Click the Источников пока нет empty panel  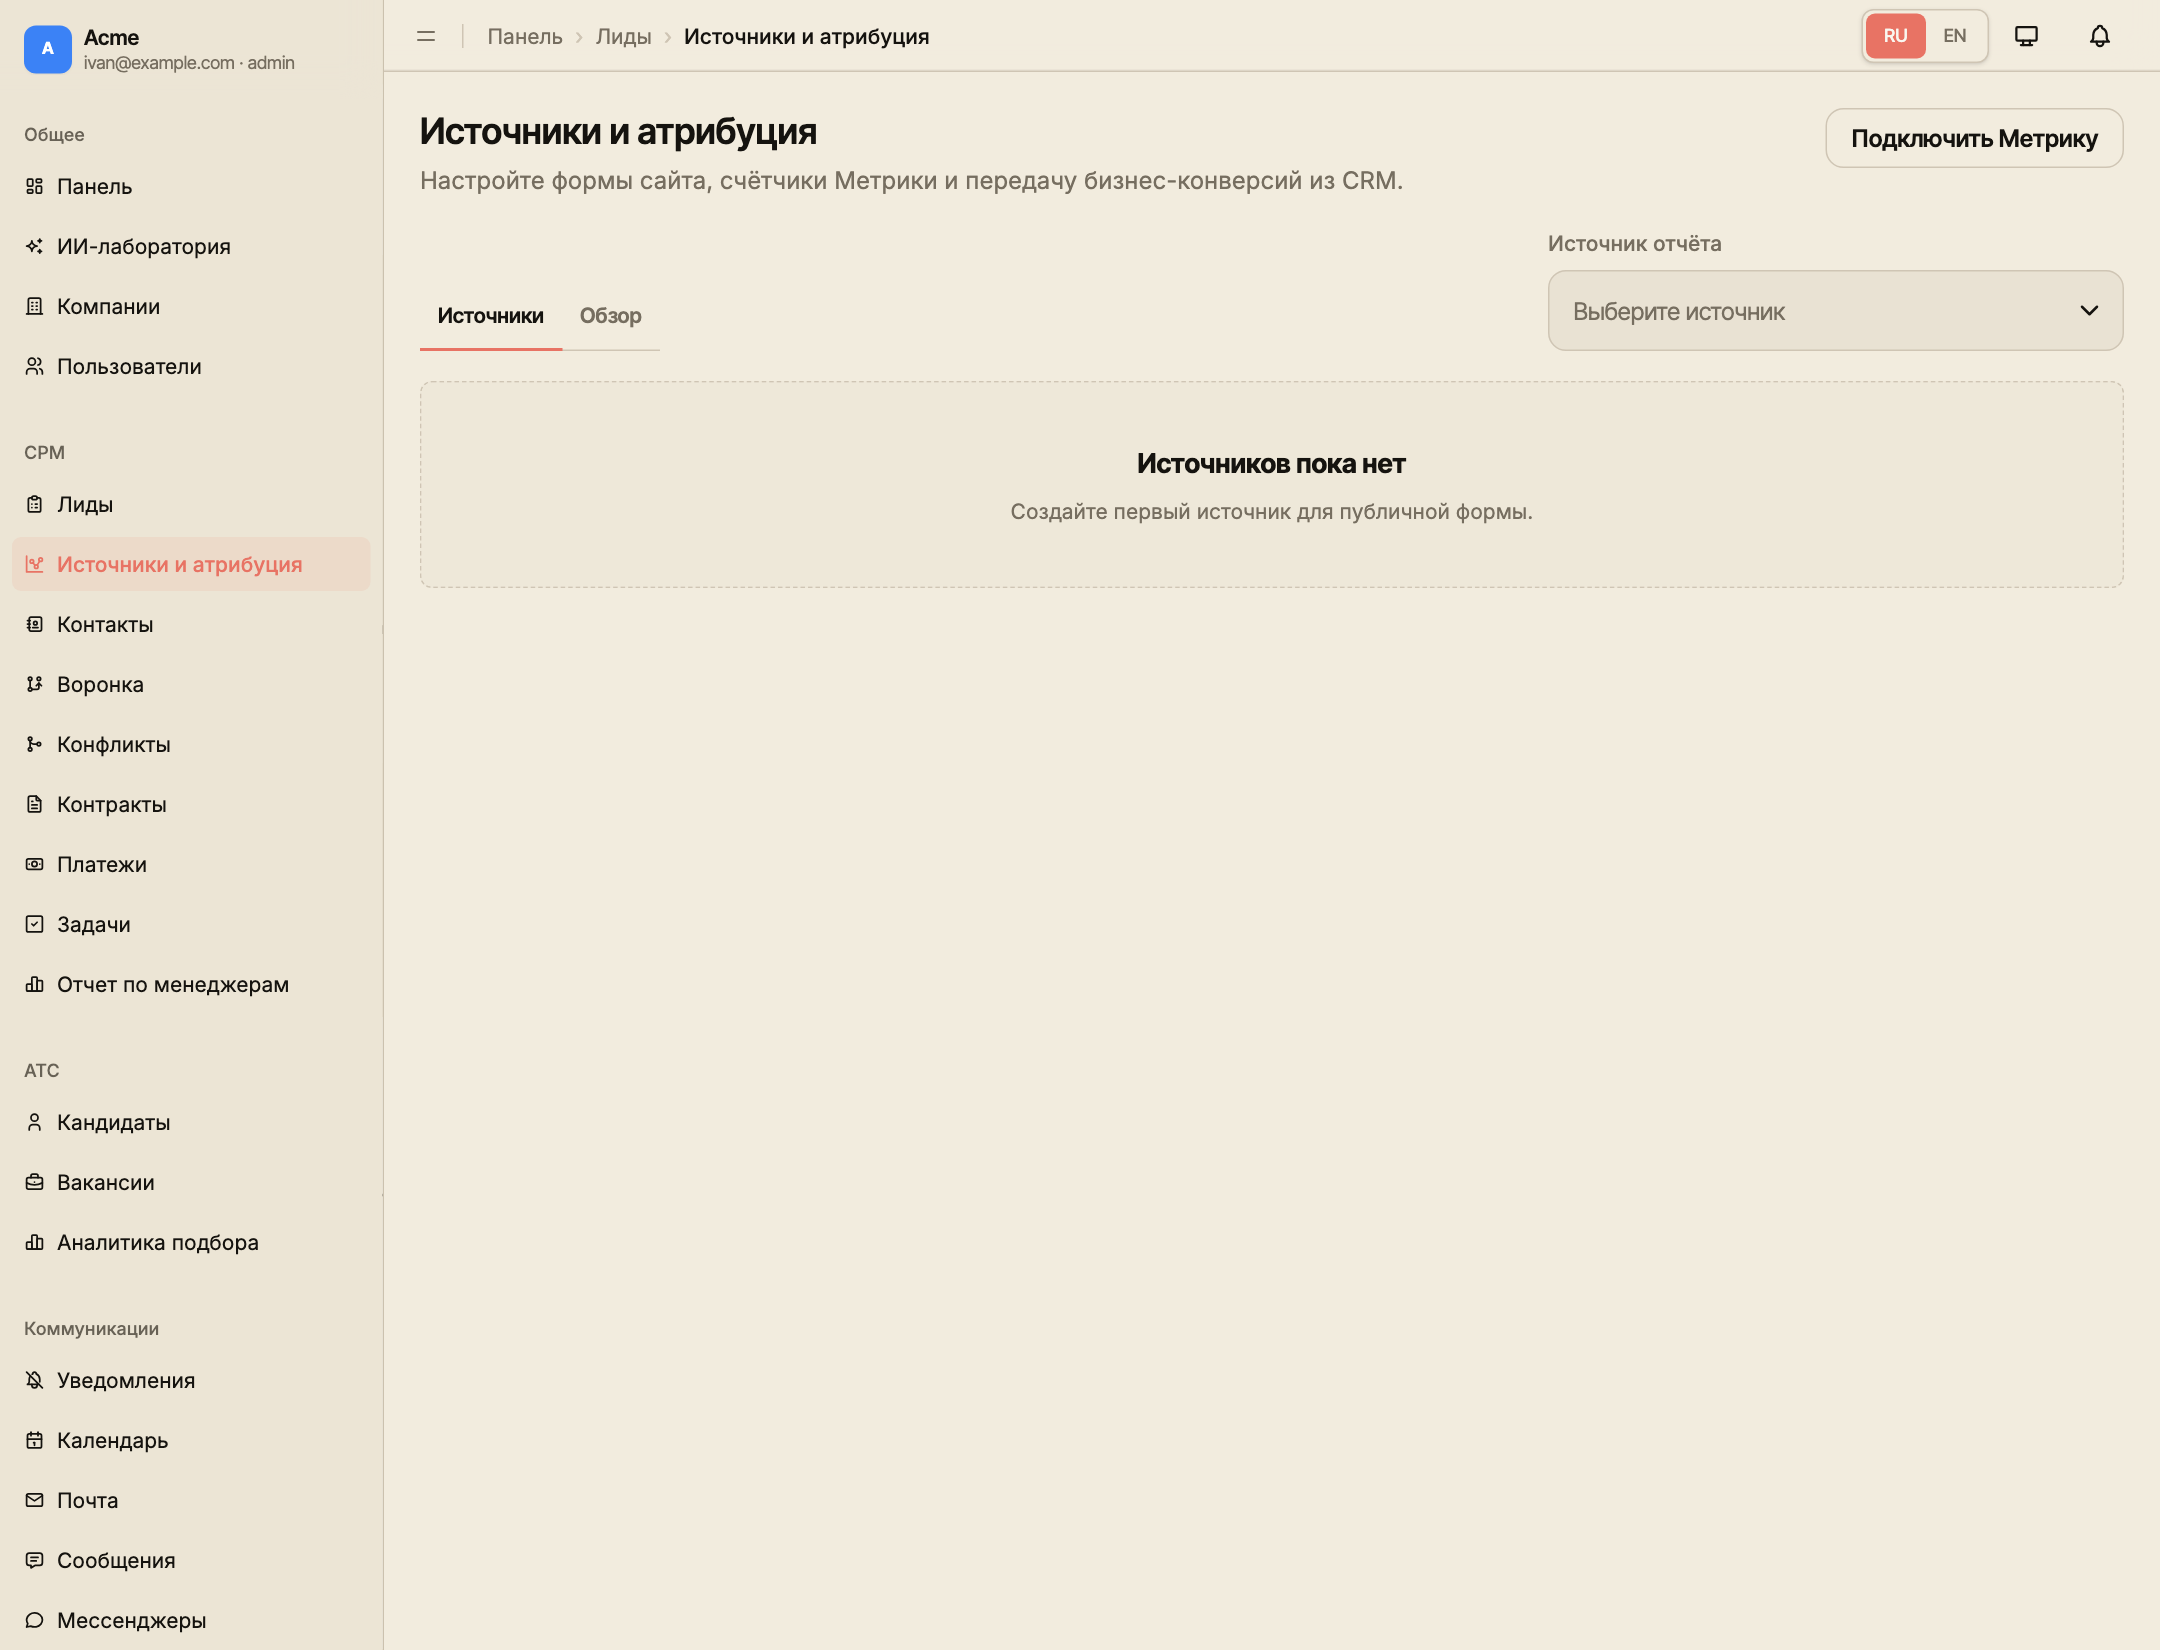click(1271, 484)
